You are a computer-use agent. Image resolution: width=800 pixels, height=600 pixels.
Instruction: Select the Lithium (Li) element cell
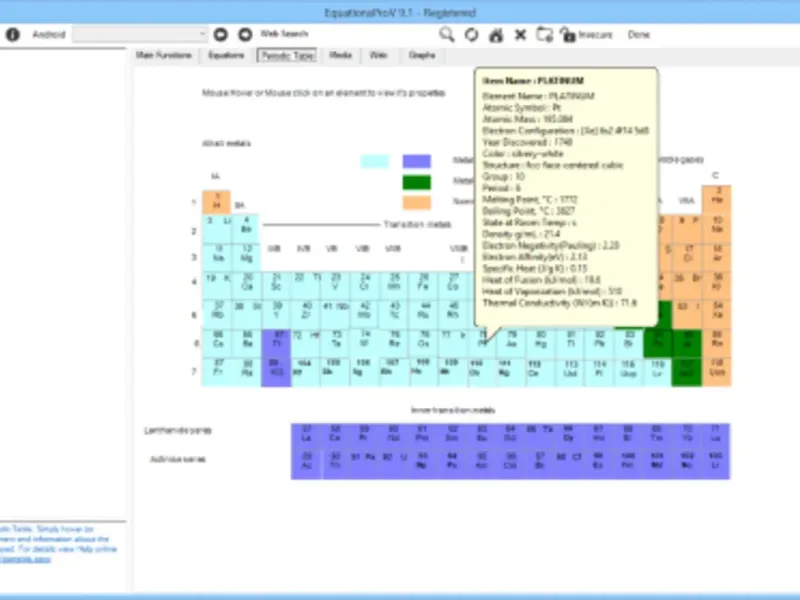pyautogui.click(x=217, y=229)
